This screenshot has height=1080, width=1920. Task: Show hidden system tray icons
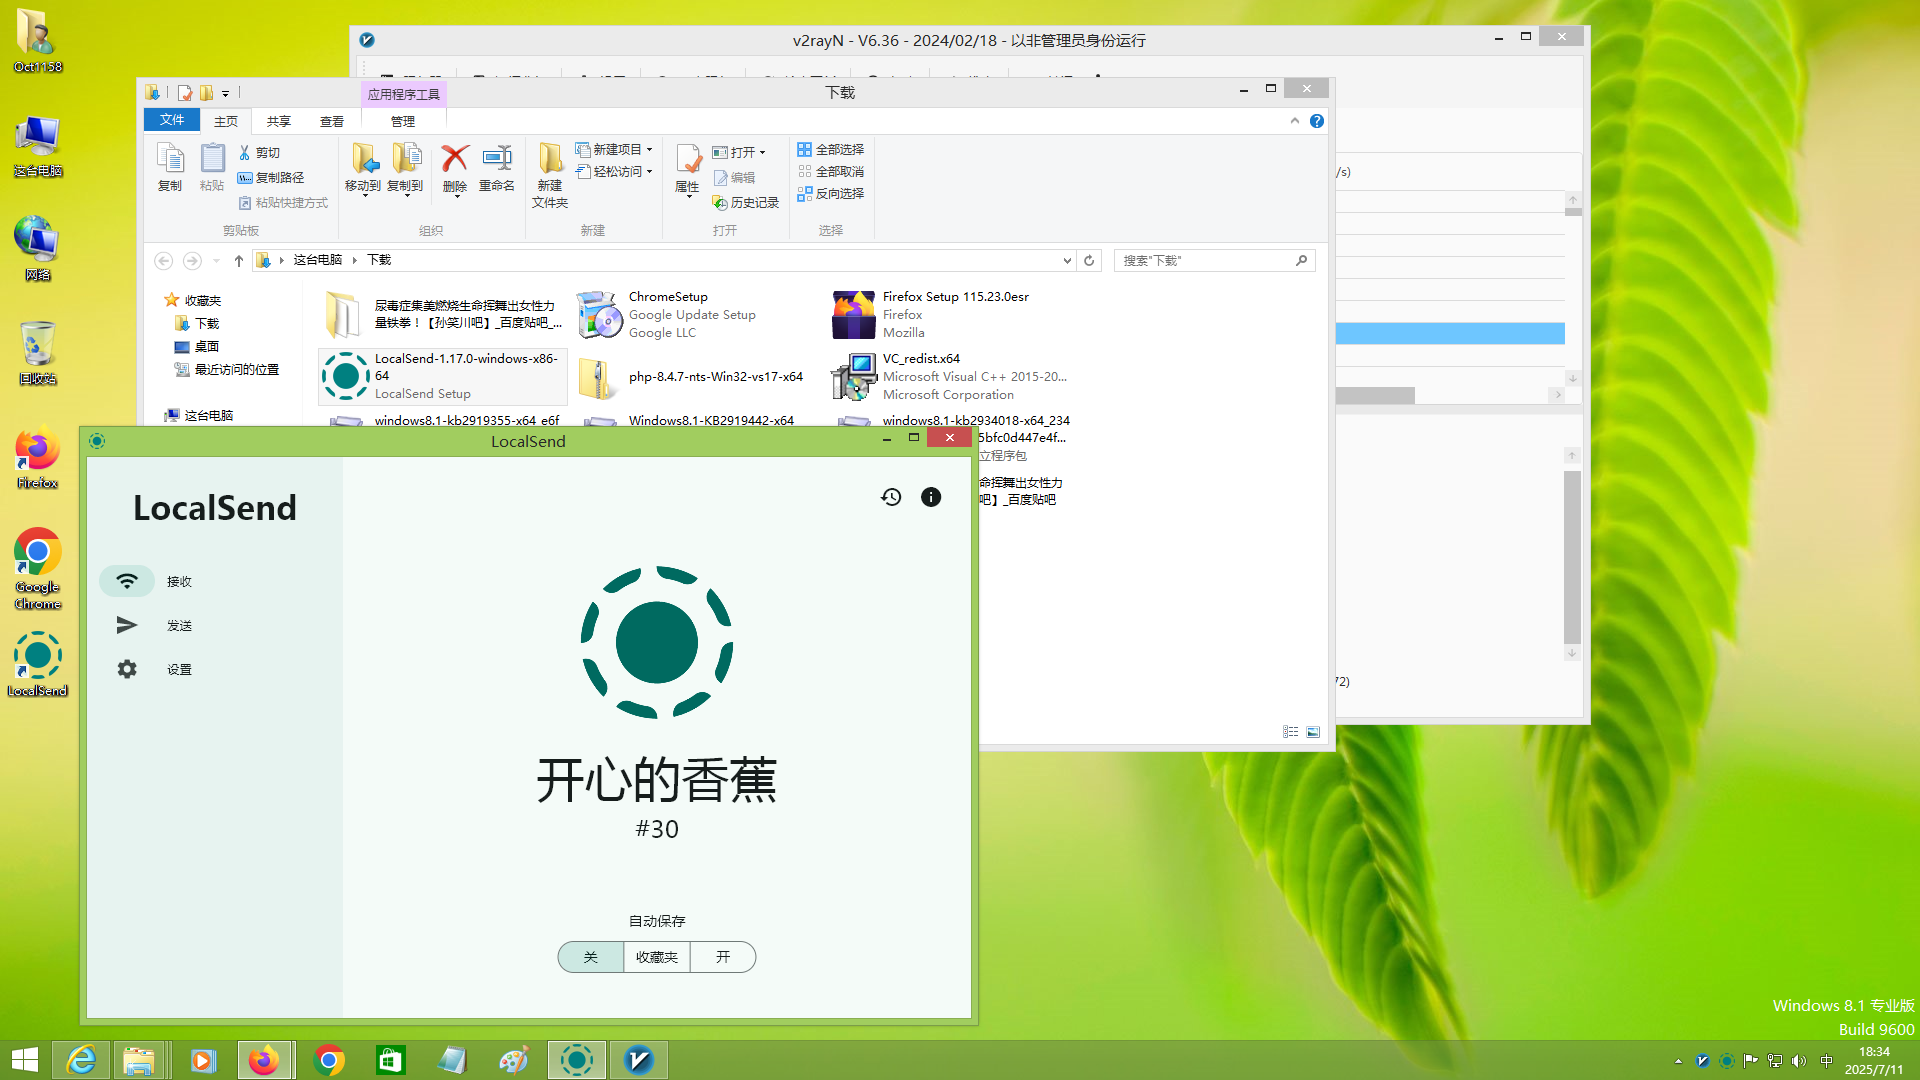pos(1678,1061)
